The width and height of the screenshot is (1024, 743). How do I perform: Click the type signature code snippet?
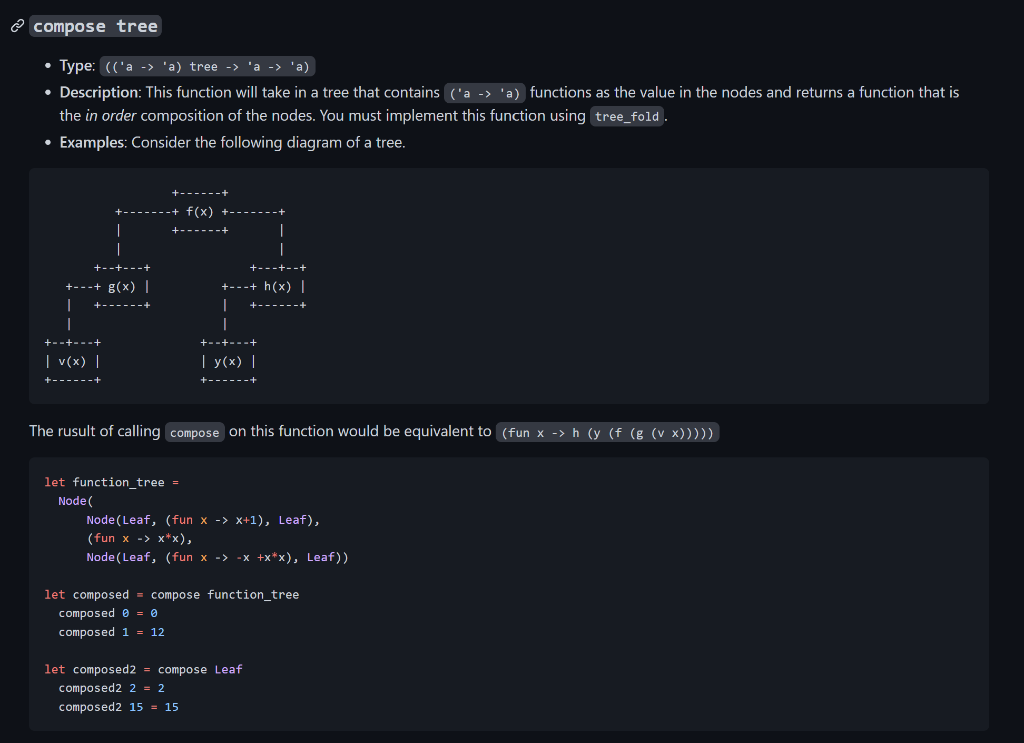(x=206, y=65)
